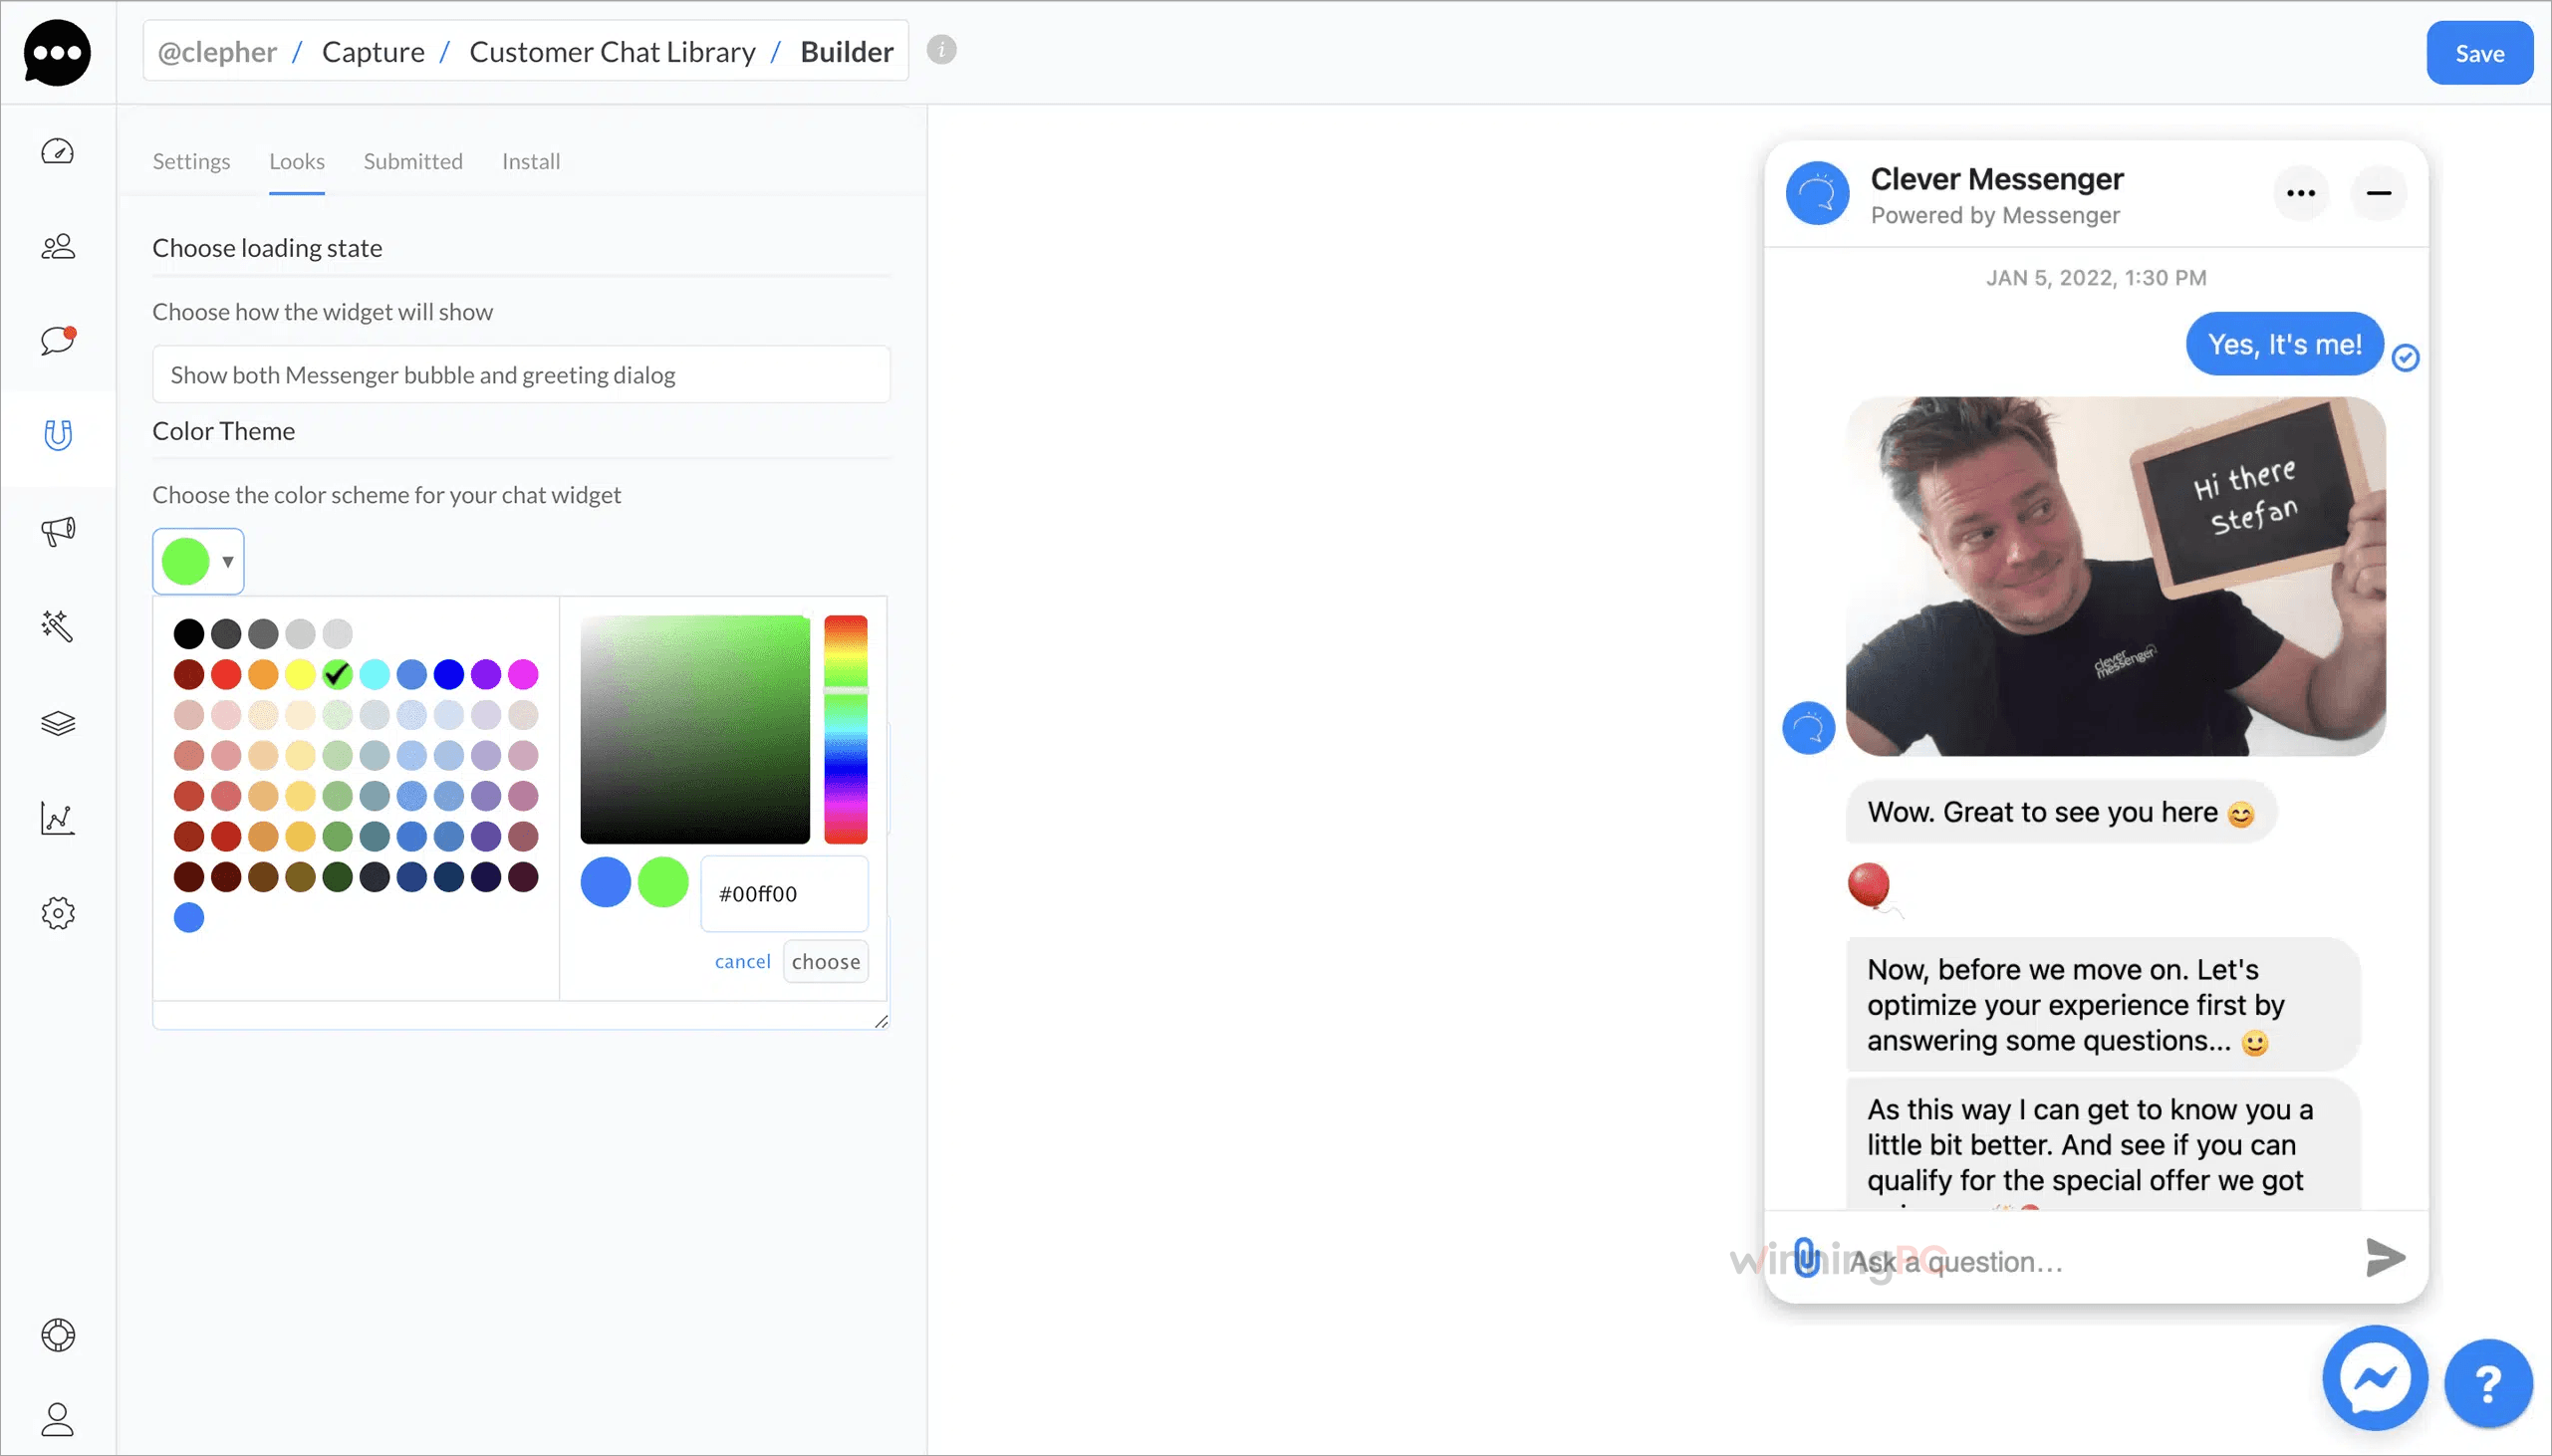Click the send arrow icon in chat
This screenshot has height=1456, width=2552.
pos(2385,1257)
